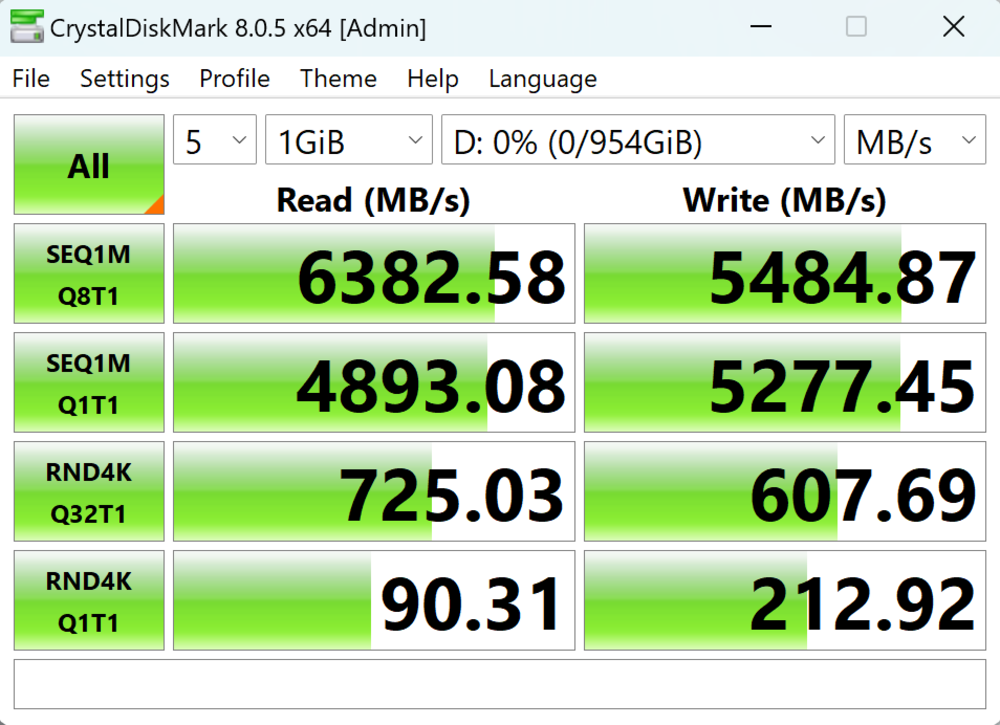The width and height of the screenshot is (1000, 725).
Task: Start the SEQ1M Q8T1 test
Action: tap(89, 274)
